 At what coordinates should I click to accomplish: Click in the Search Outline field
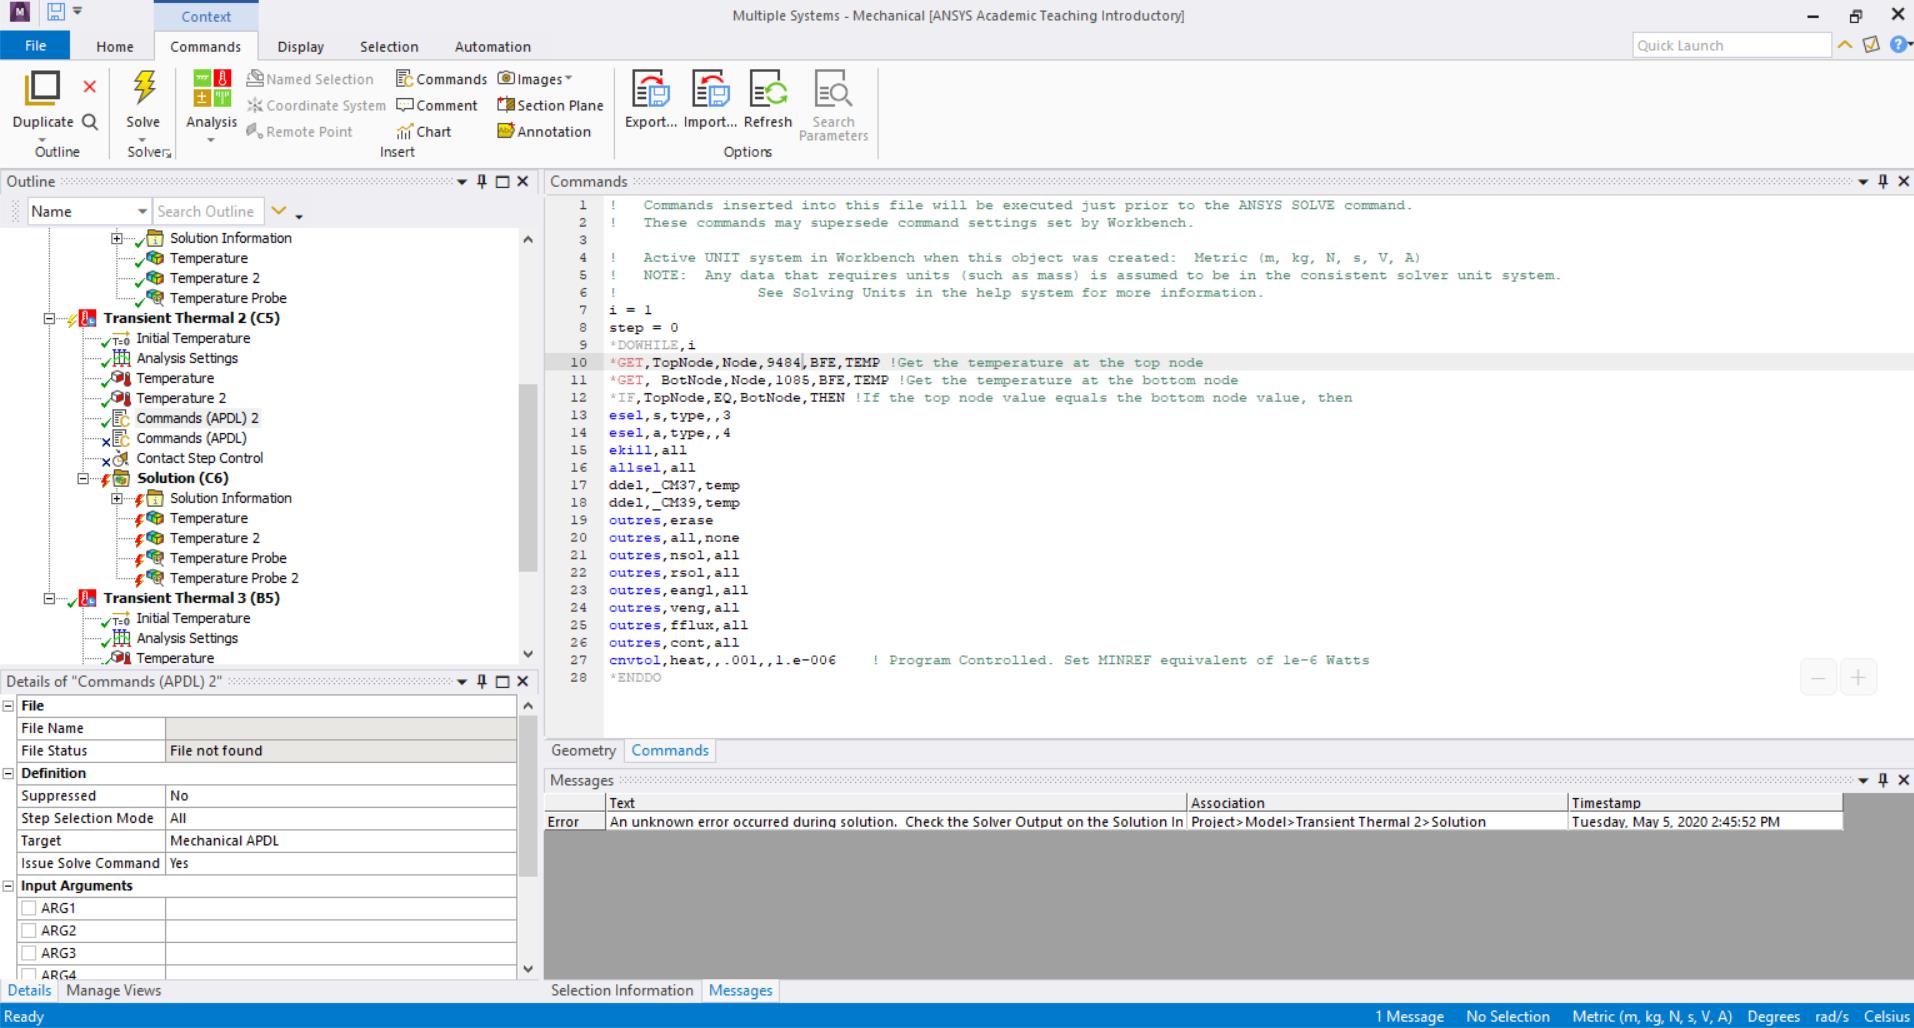[x=207, y=211]
